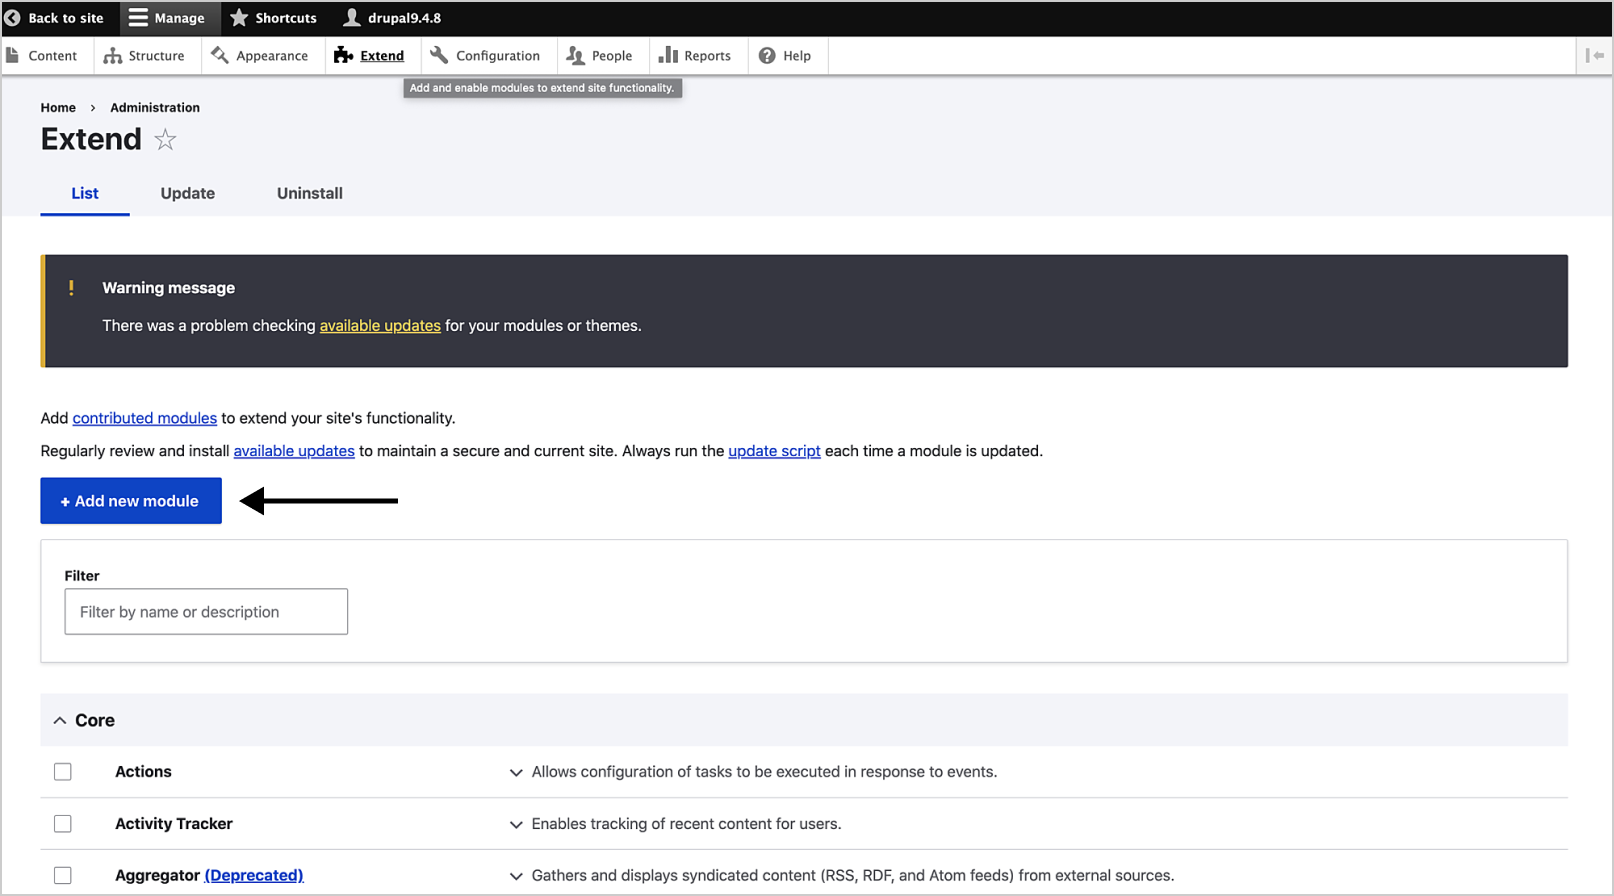Expand the Activity Tracker description chevron
This screenshot has width=1614, height=896.
point(516,824)
